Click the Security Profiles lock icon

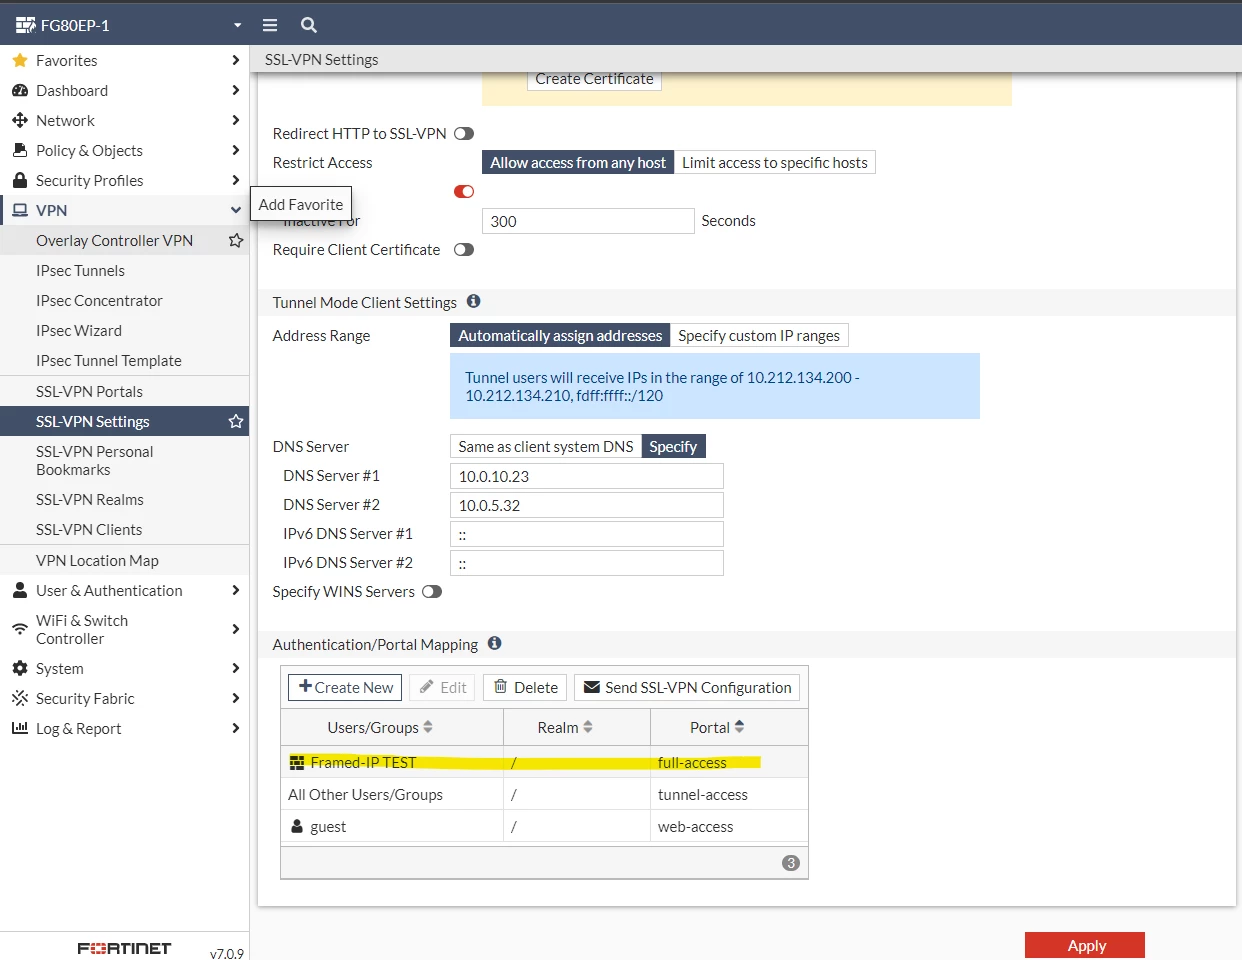(20, 180)
